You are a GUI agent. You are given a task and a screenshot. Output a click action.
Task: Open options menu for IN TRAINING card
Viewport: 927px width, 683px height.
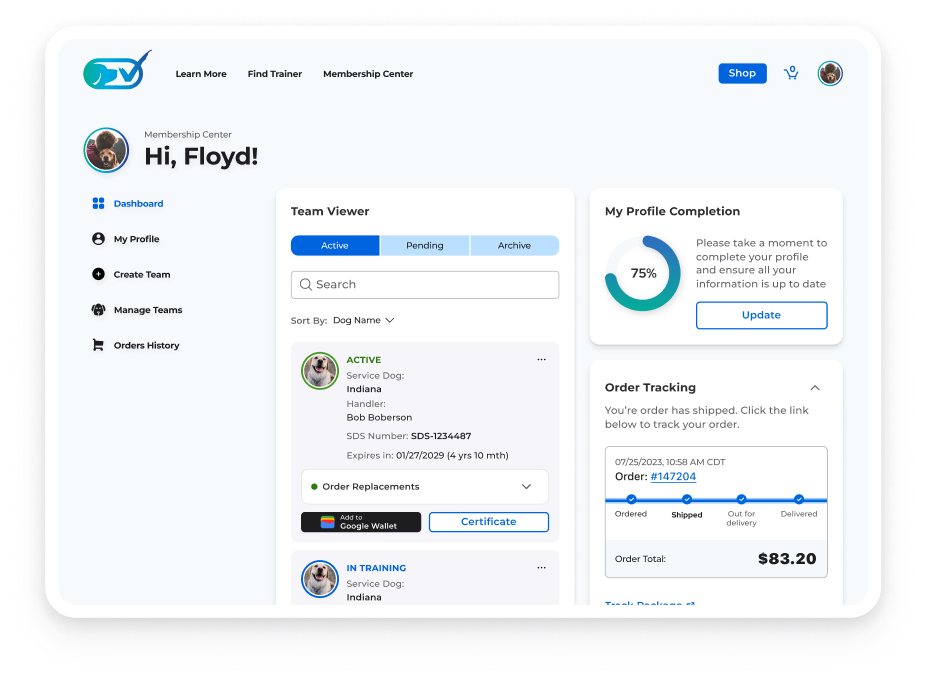tap(542, 568)
